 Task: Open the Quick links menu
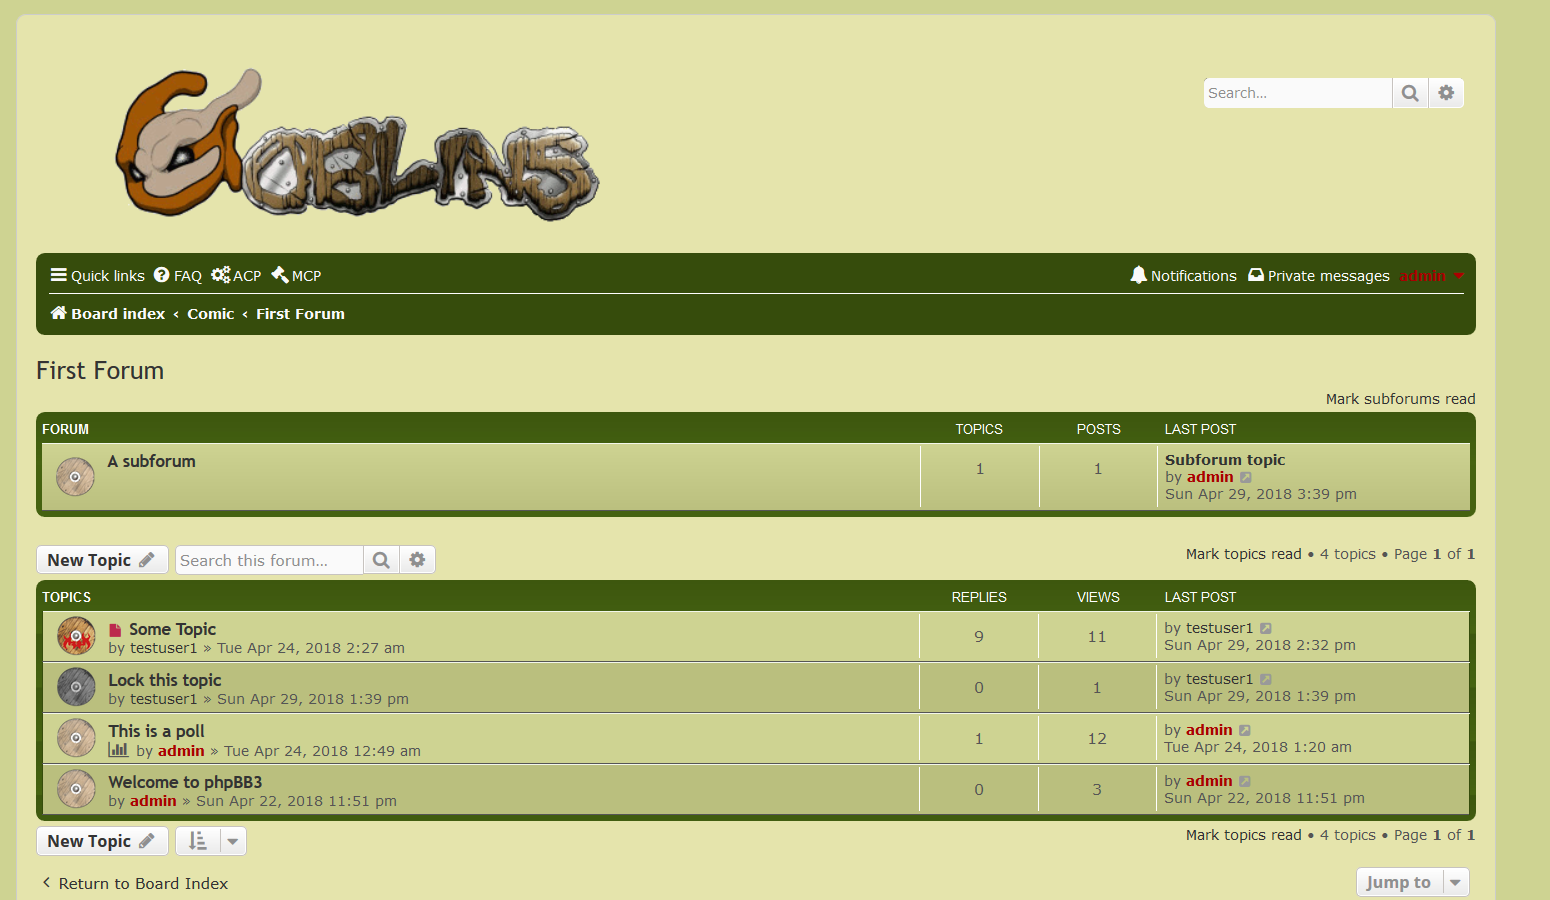(x=98, y=276)
